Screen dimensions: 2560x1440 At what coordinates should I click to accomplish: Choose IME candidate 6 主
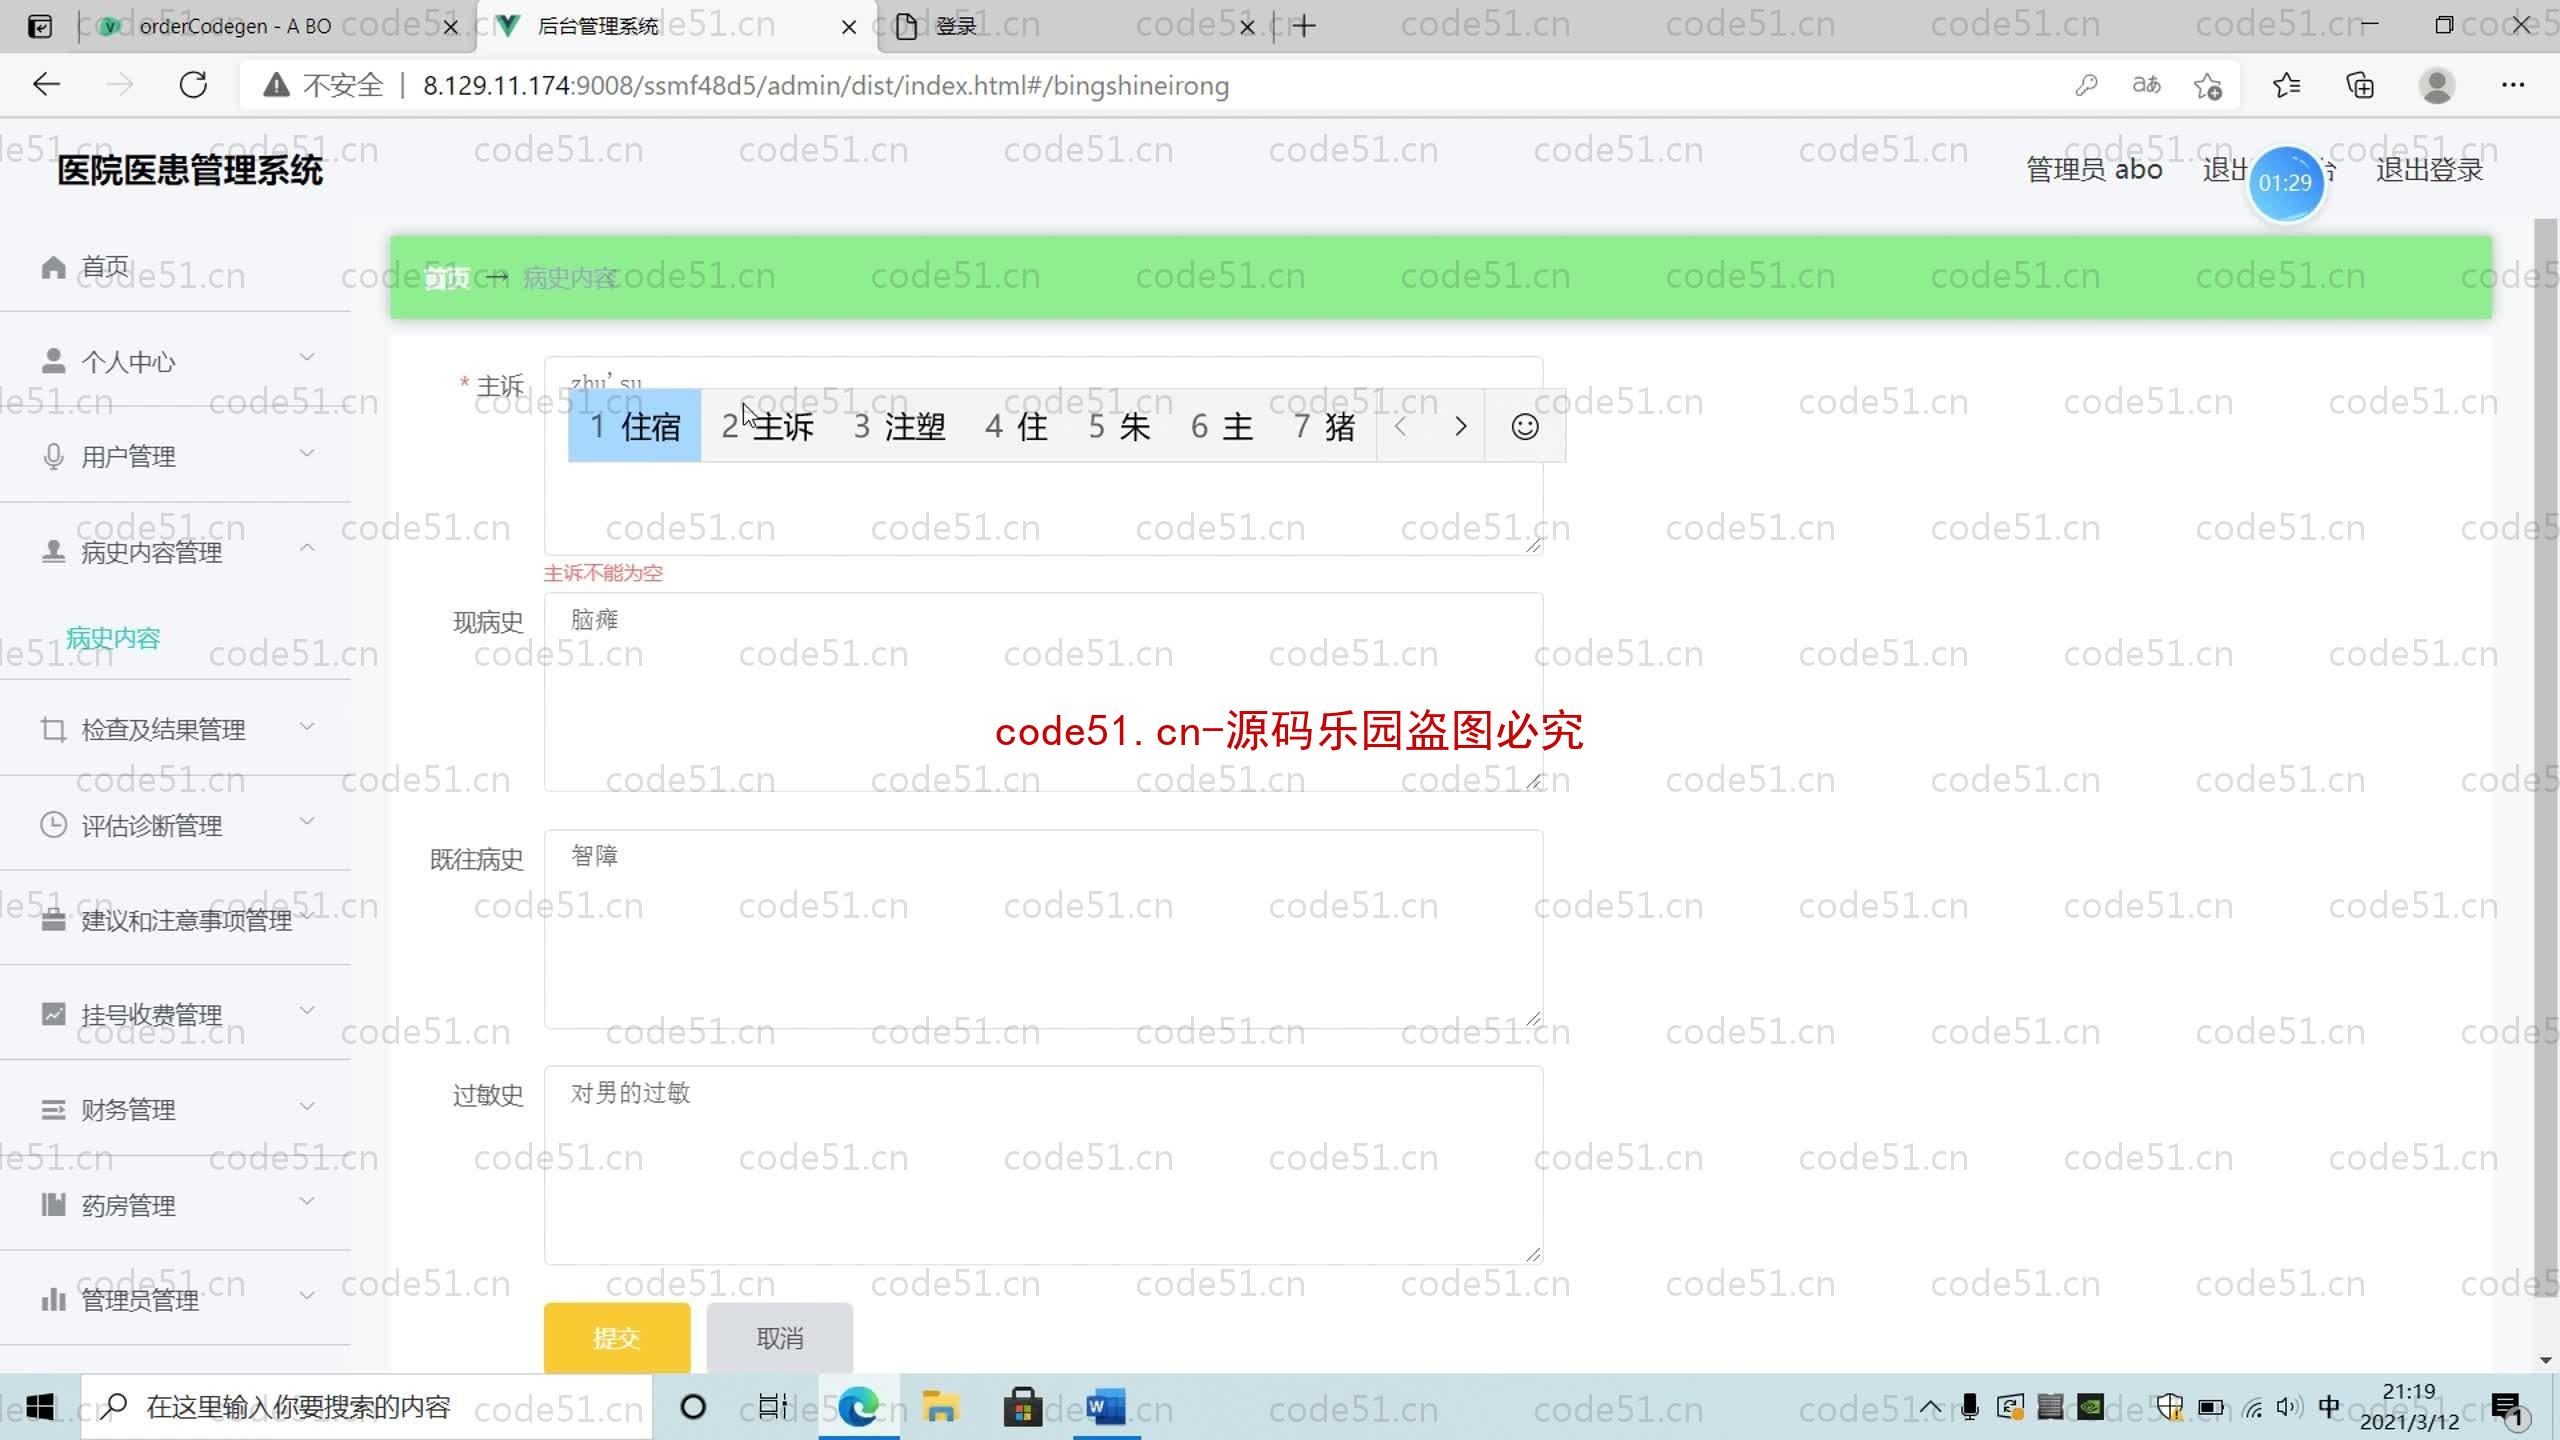1222,427
